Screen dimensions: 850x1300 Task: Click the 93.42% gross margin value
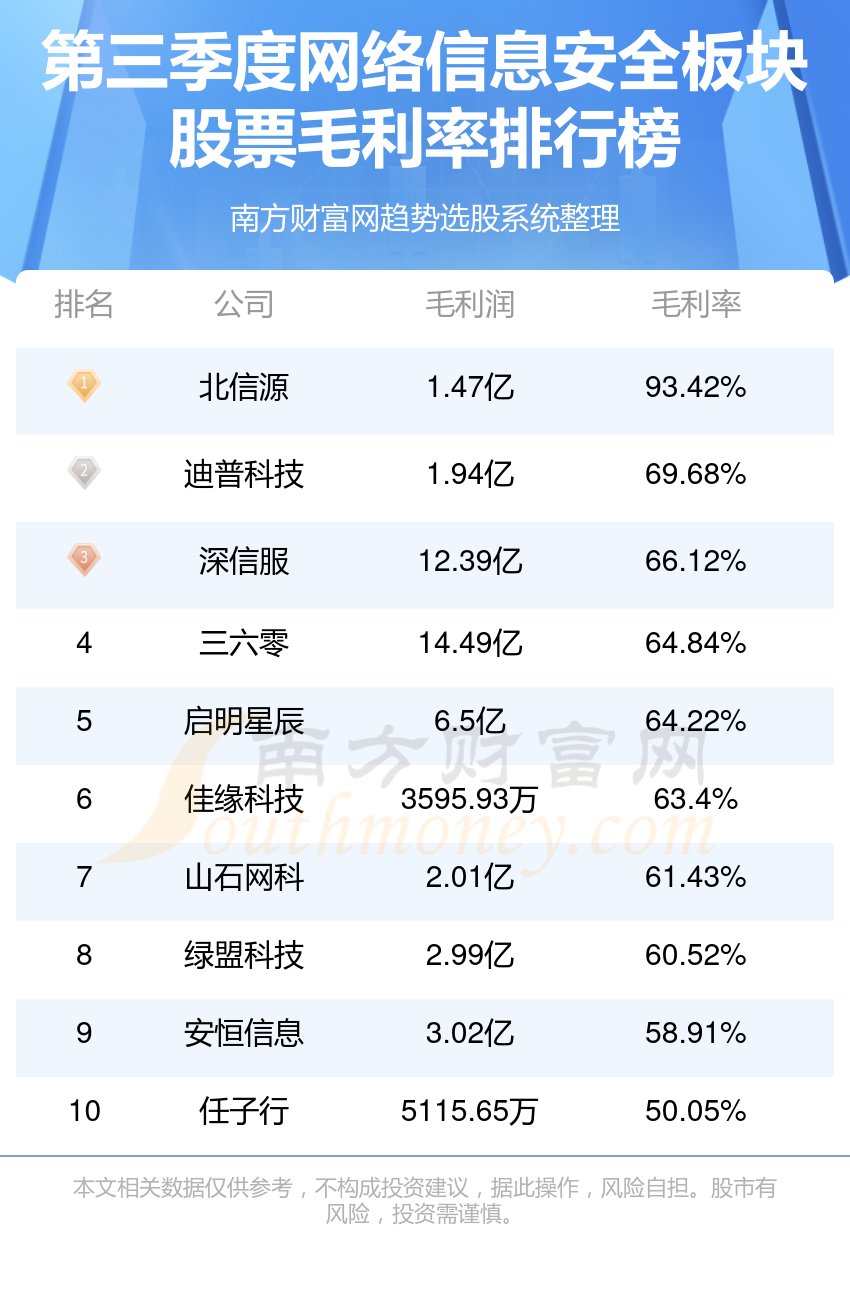pos(696,387)
